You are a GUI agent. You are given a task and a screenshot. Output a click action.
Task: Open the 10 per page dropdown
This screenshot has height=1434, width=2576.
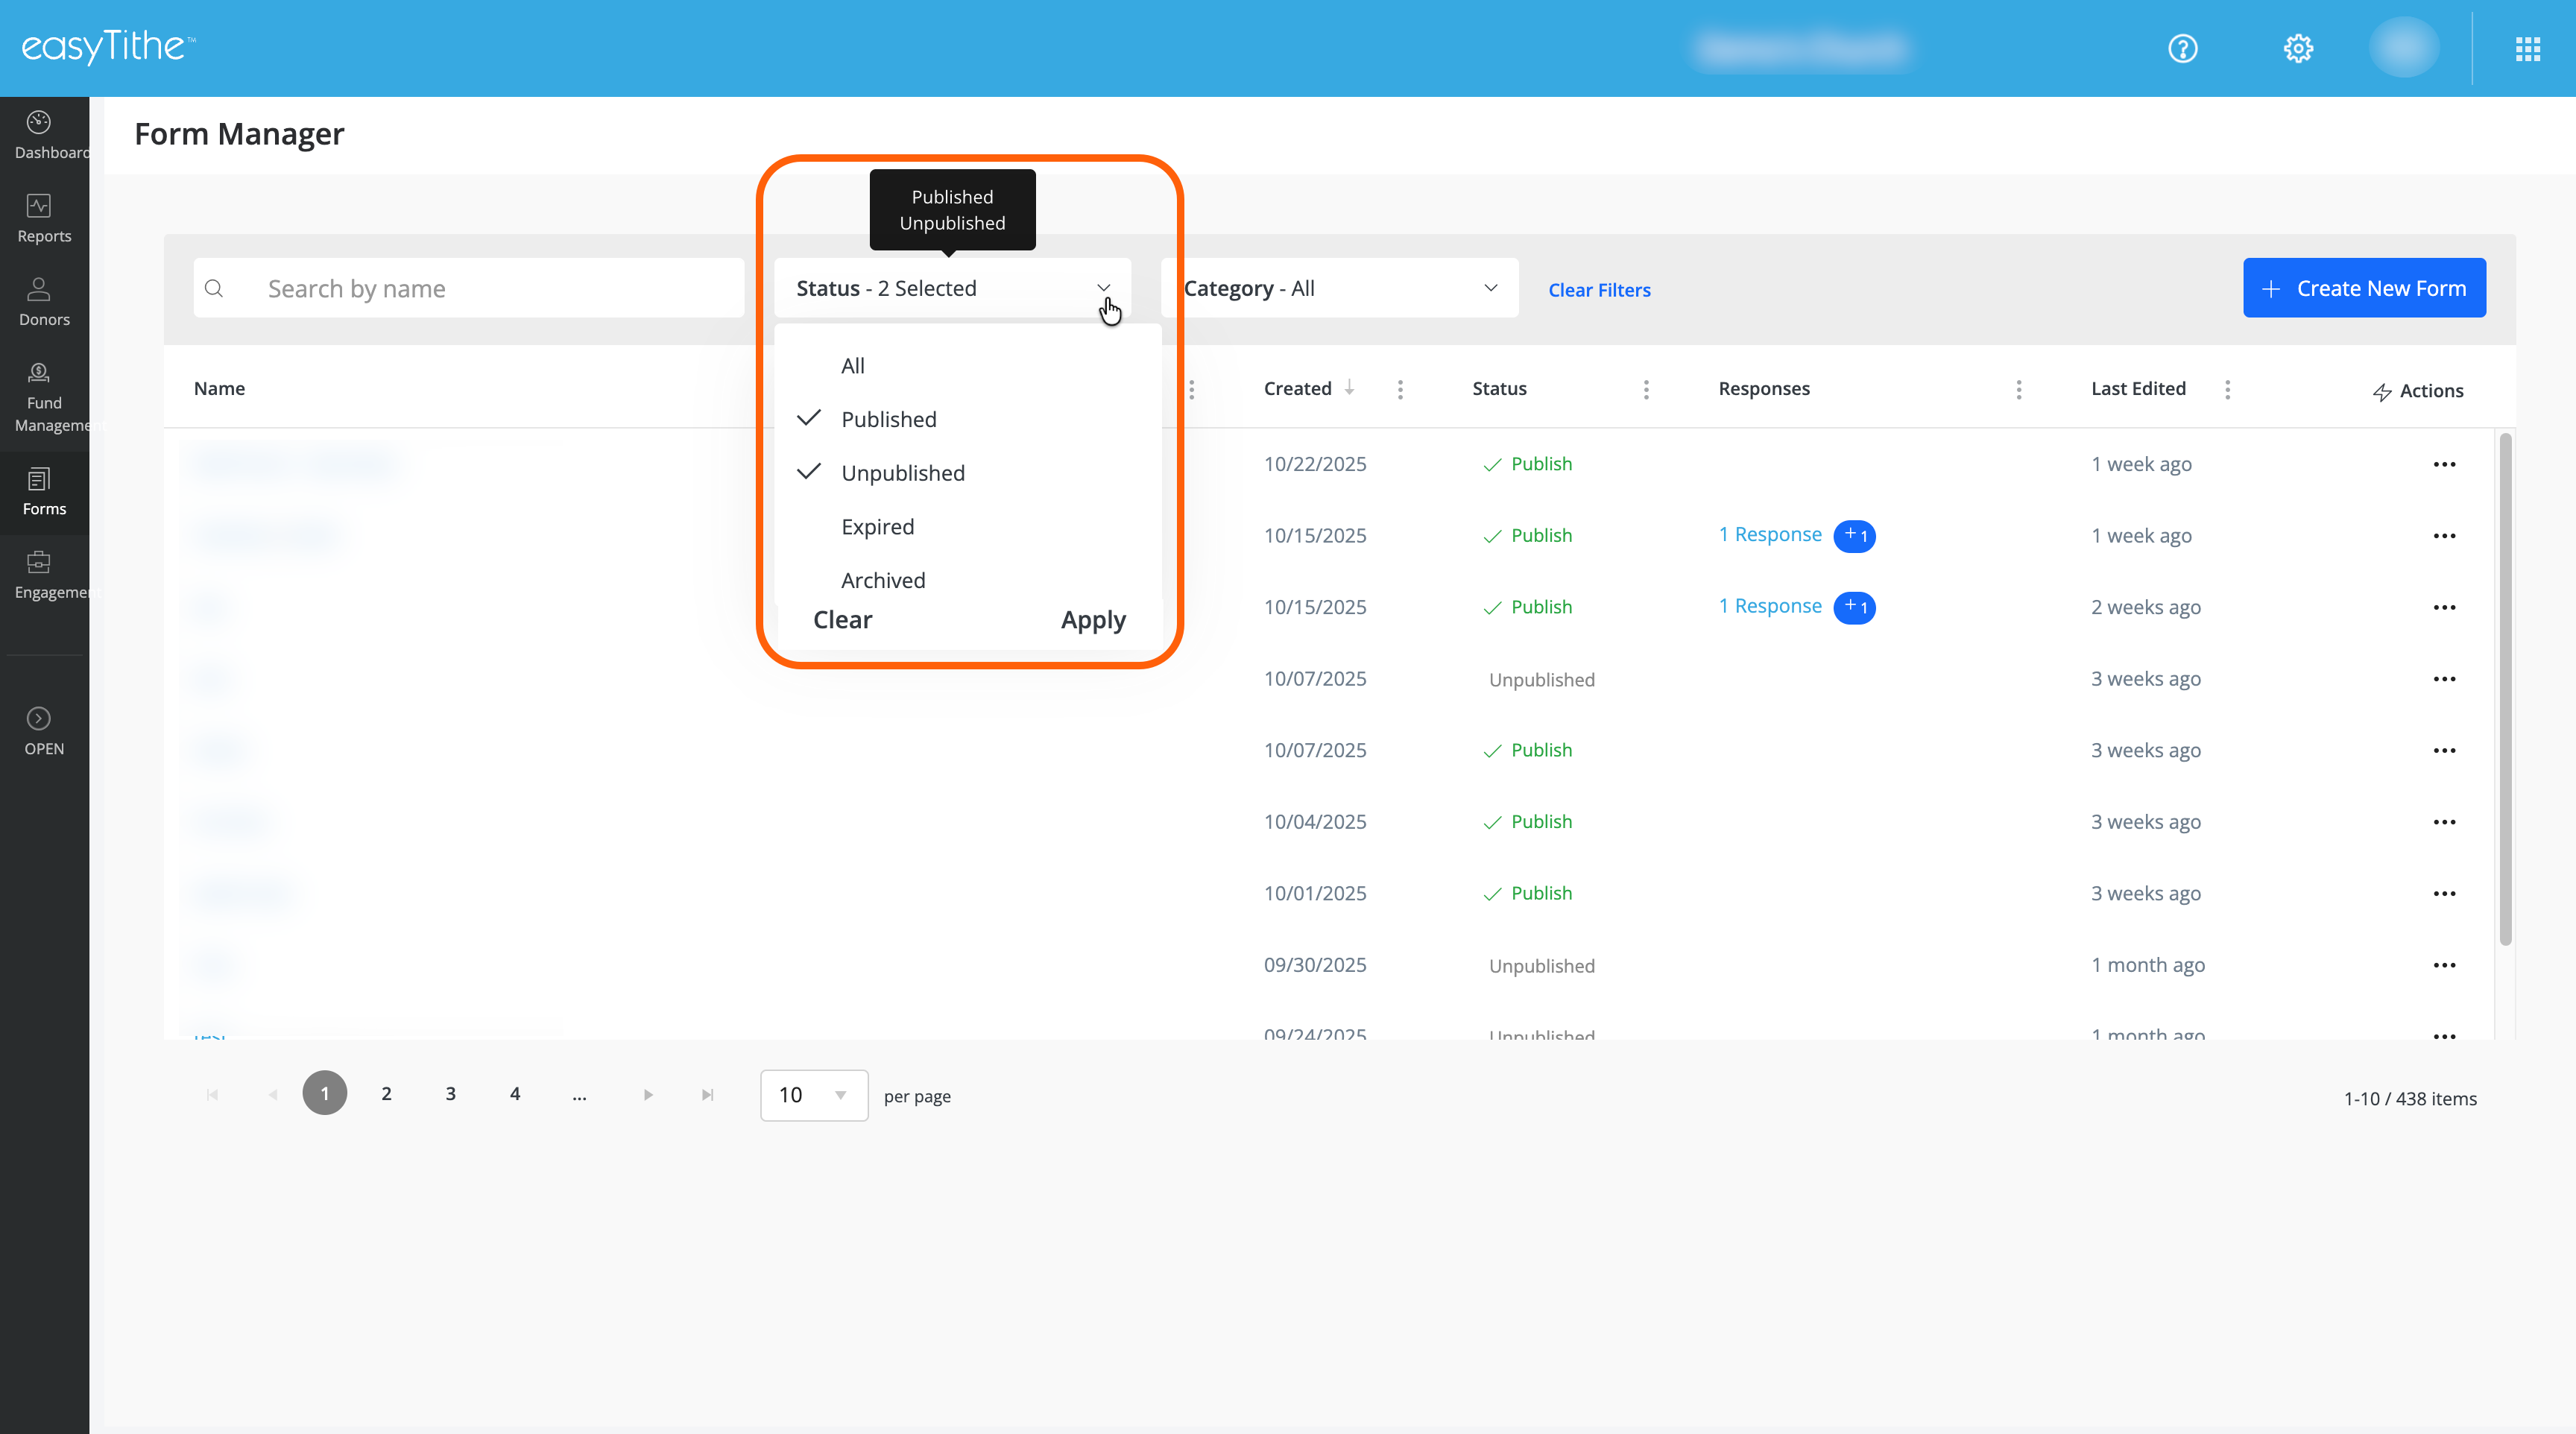click(813, 1095)
